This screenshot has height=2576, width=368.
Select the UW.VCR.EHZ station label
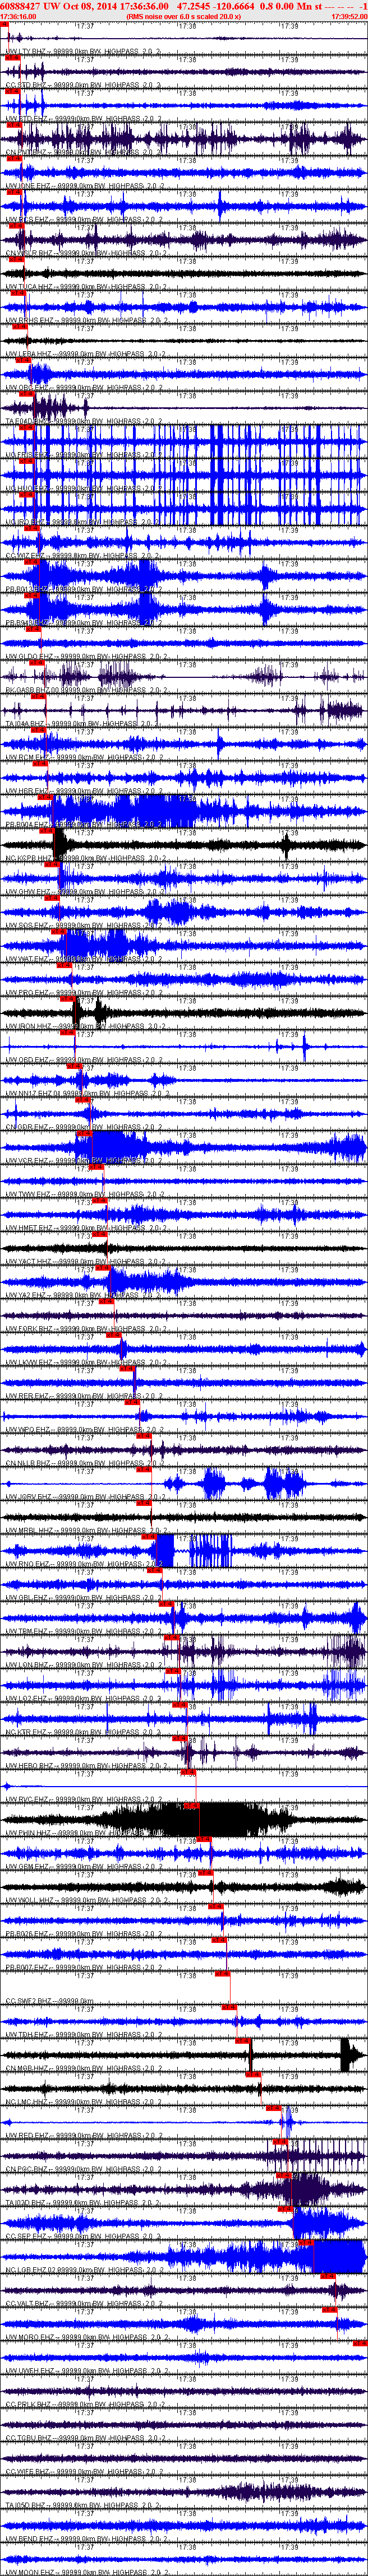coord(84,1161)
